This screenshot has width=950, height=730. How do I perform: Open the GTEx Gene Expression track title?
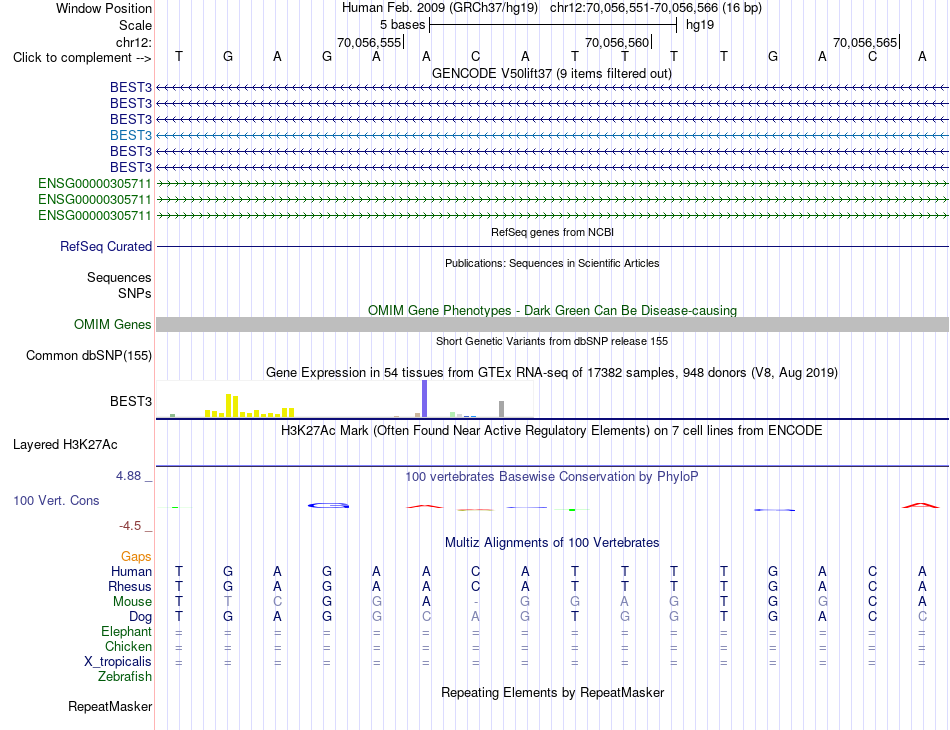tap(552, 373)
